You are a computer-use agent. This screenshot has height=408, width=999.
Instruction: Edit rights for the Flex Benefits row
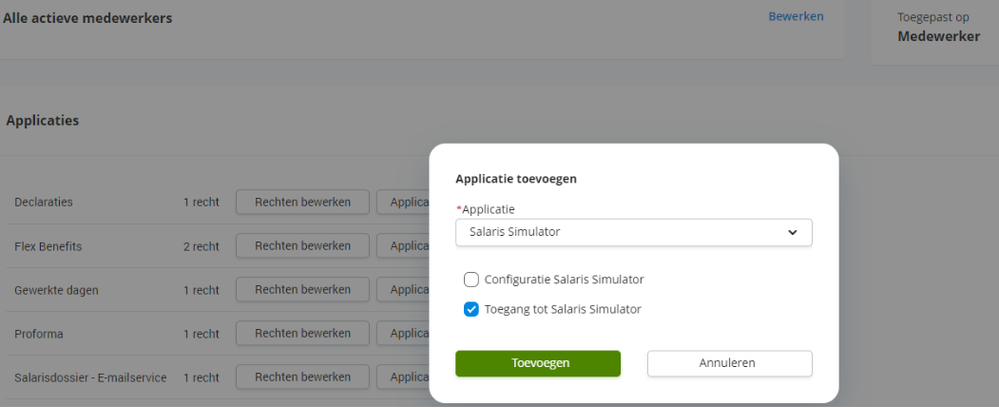[302, 246]
